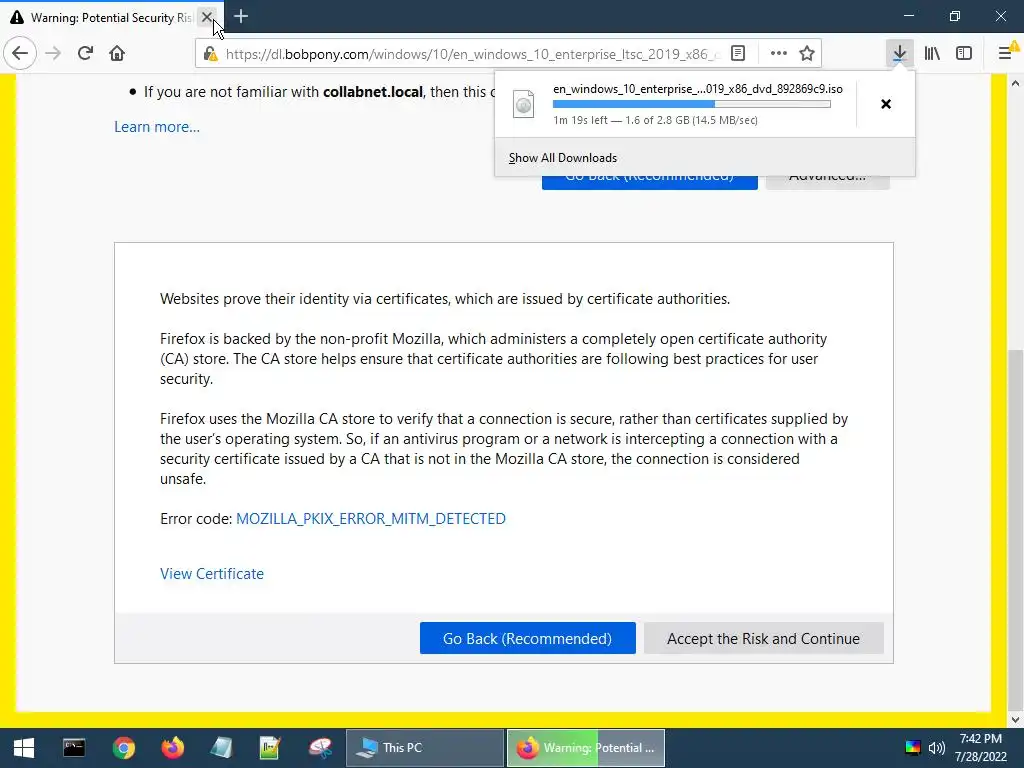The width and height of the screenshot is (1024, 768).
Task: Open the Windows Start menu
Action: point(24,748)
